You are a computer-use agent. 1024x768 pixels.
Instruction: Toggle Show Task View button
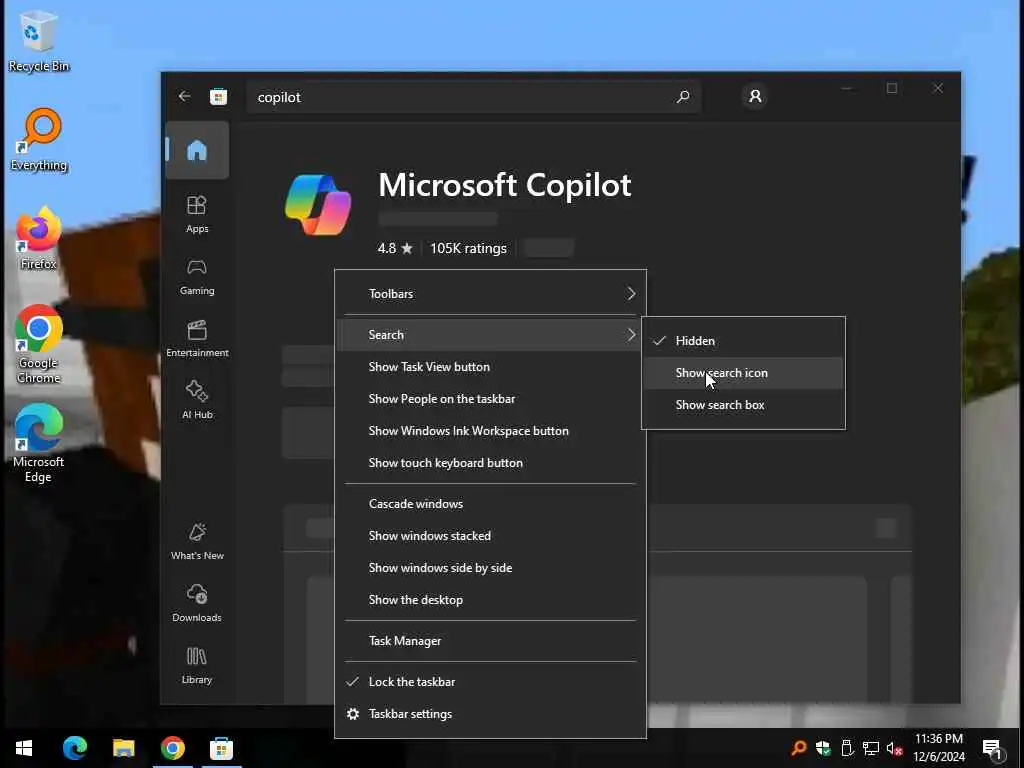click(x=490, y=367)
